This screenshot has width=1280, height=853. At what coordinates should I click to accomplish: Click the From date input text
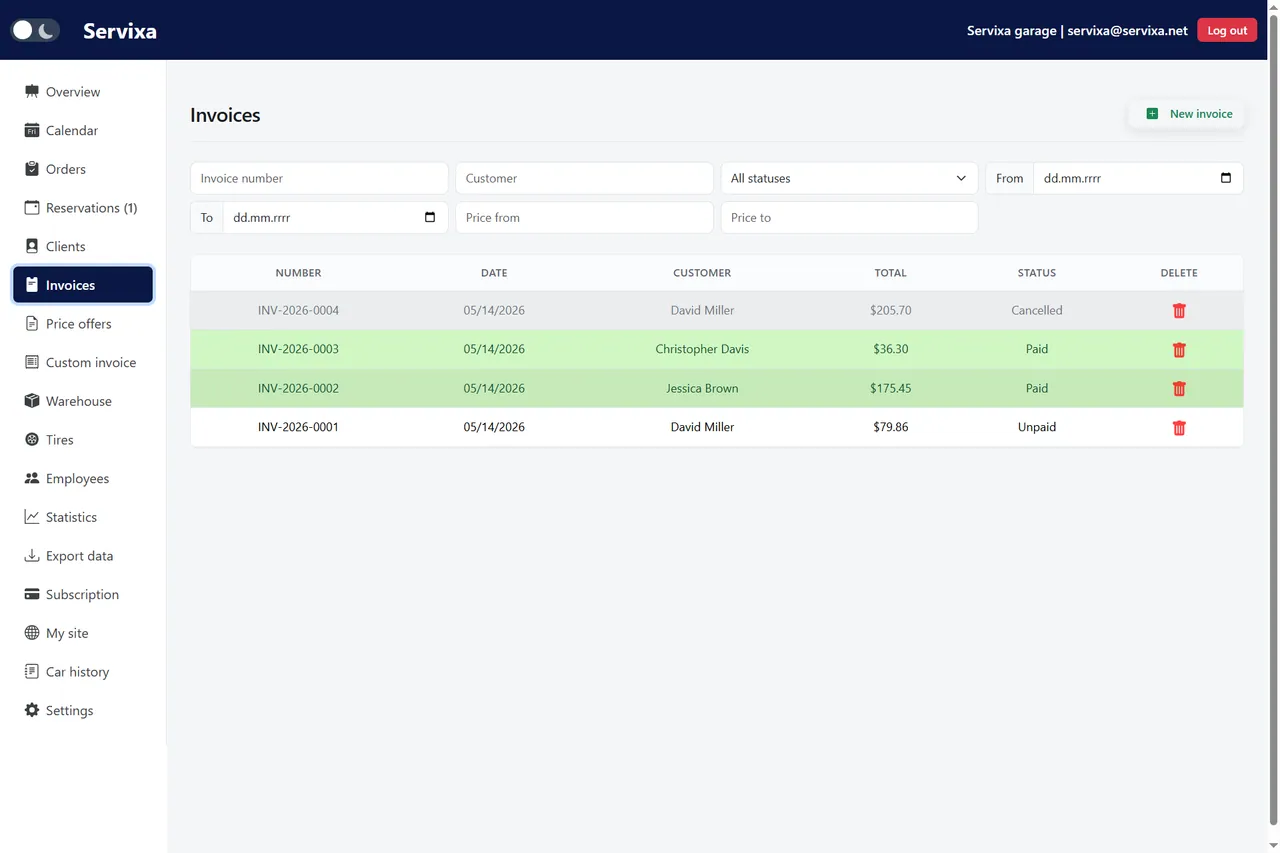[x=1072, y=178]
